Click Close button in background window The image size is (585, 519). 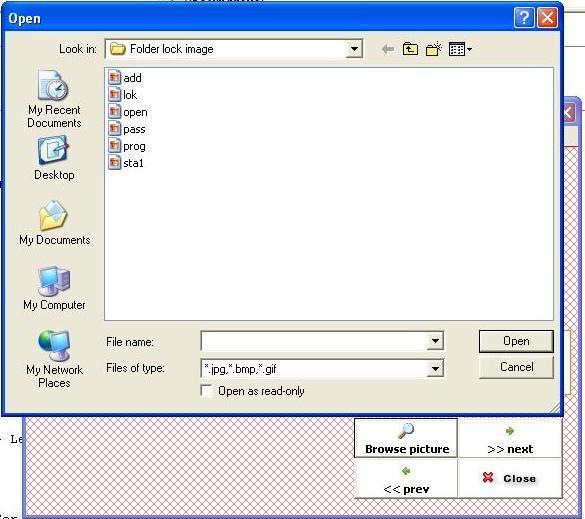click(510, 479)
